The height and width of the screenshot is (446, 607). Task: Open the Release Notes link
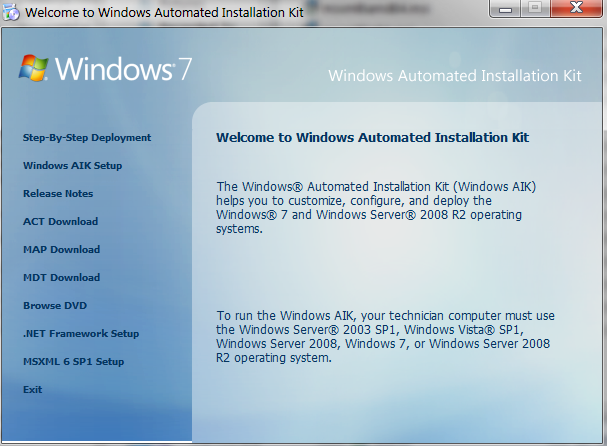pos(58,194)
